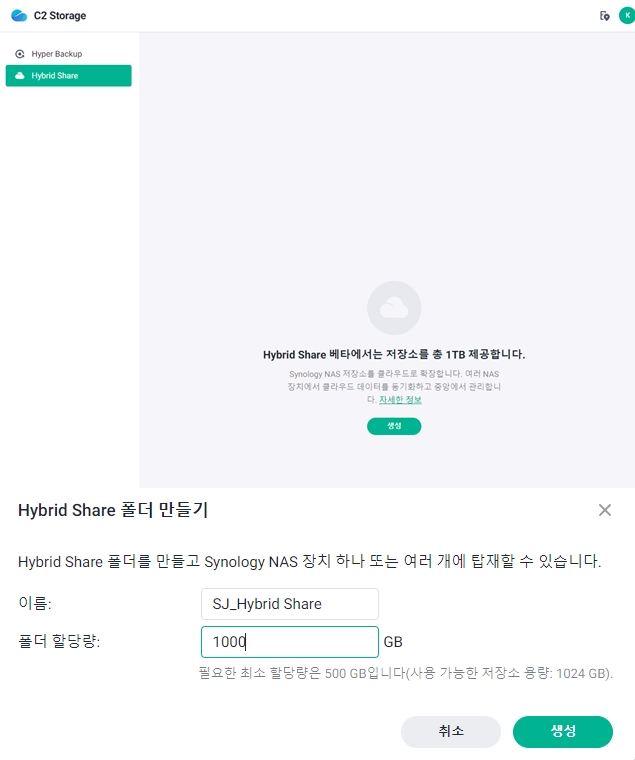
Task: Close the Hybrid Share folder creation dialog
Action: [604, 510]
